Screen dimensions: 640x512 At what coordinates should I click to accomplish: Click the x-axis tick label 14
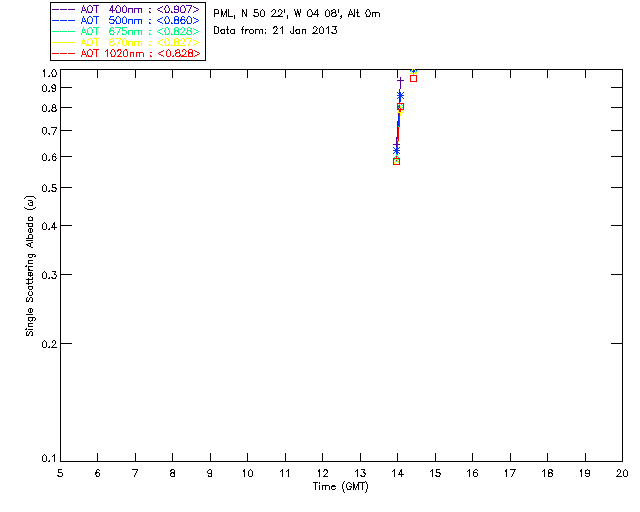398,473
